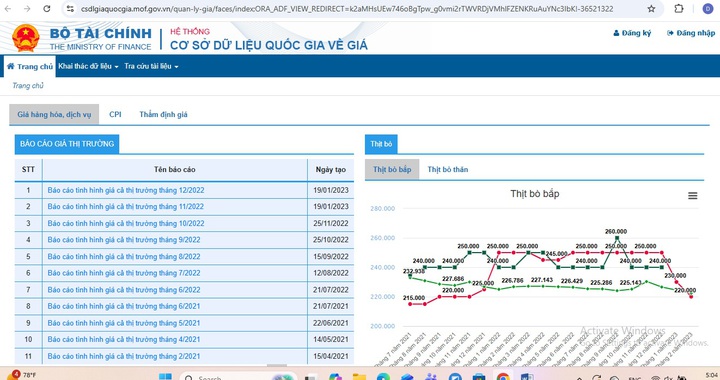Click the 280.000 y-axis label
The image size is (720, 380).
[x=382, y=209]
